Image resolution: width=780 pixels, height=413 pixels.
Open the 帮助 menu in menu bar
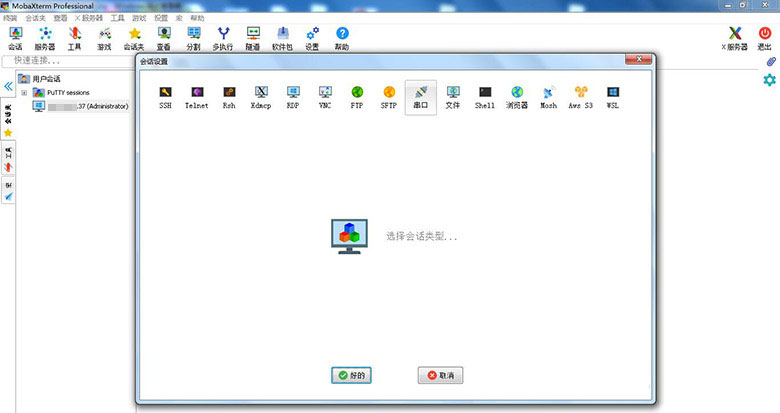pos(197,18)
